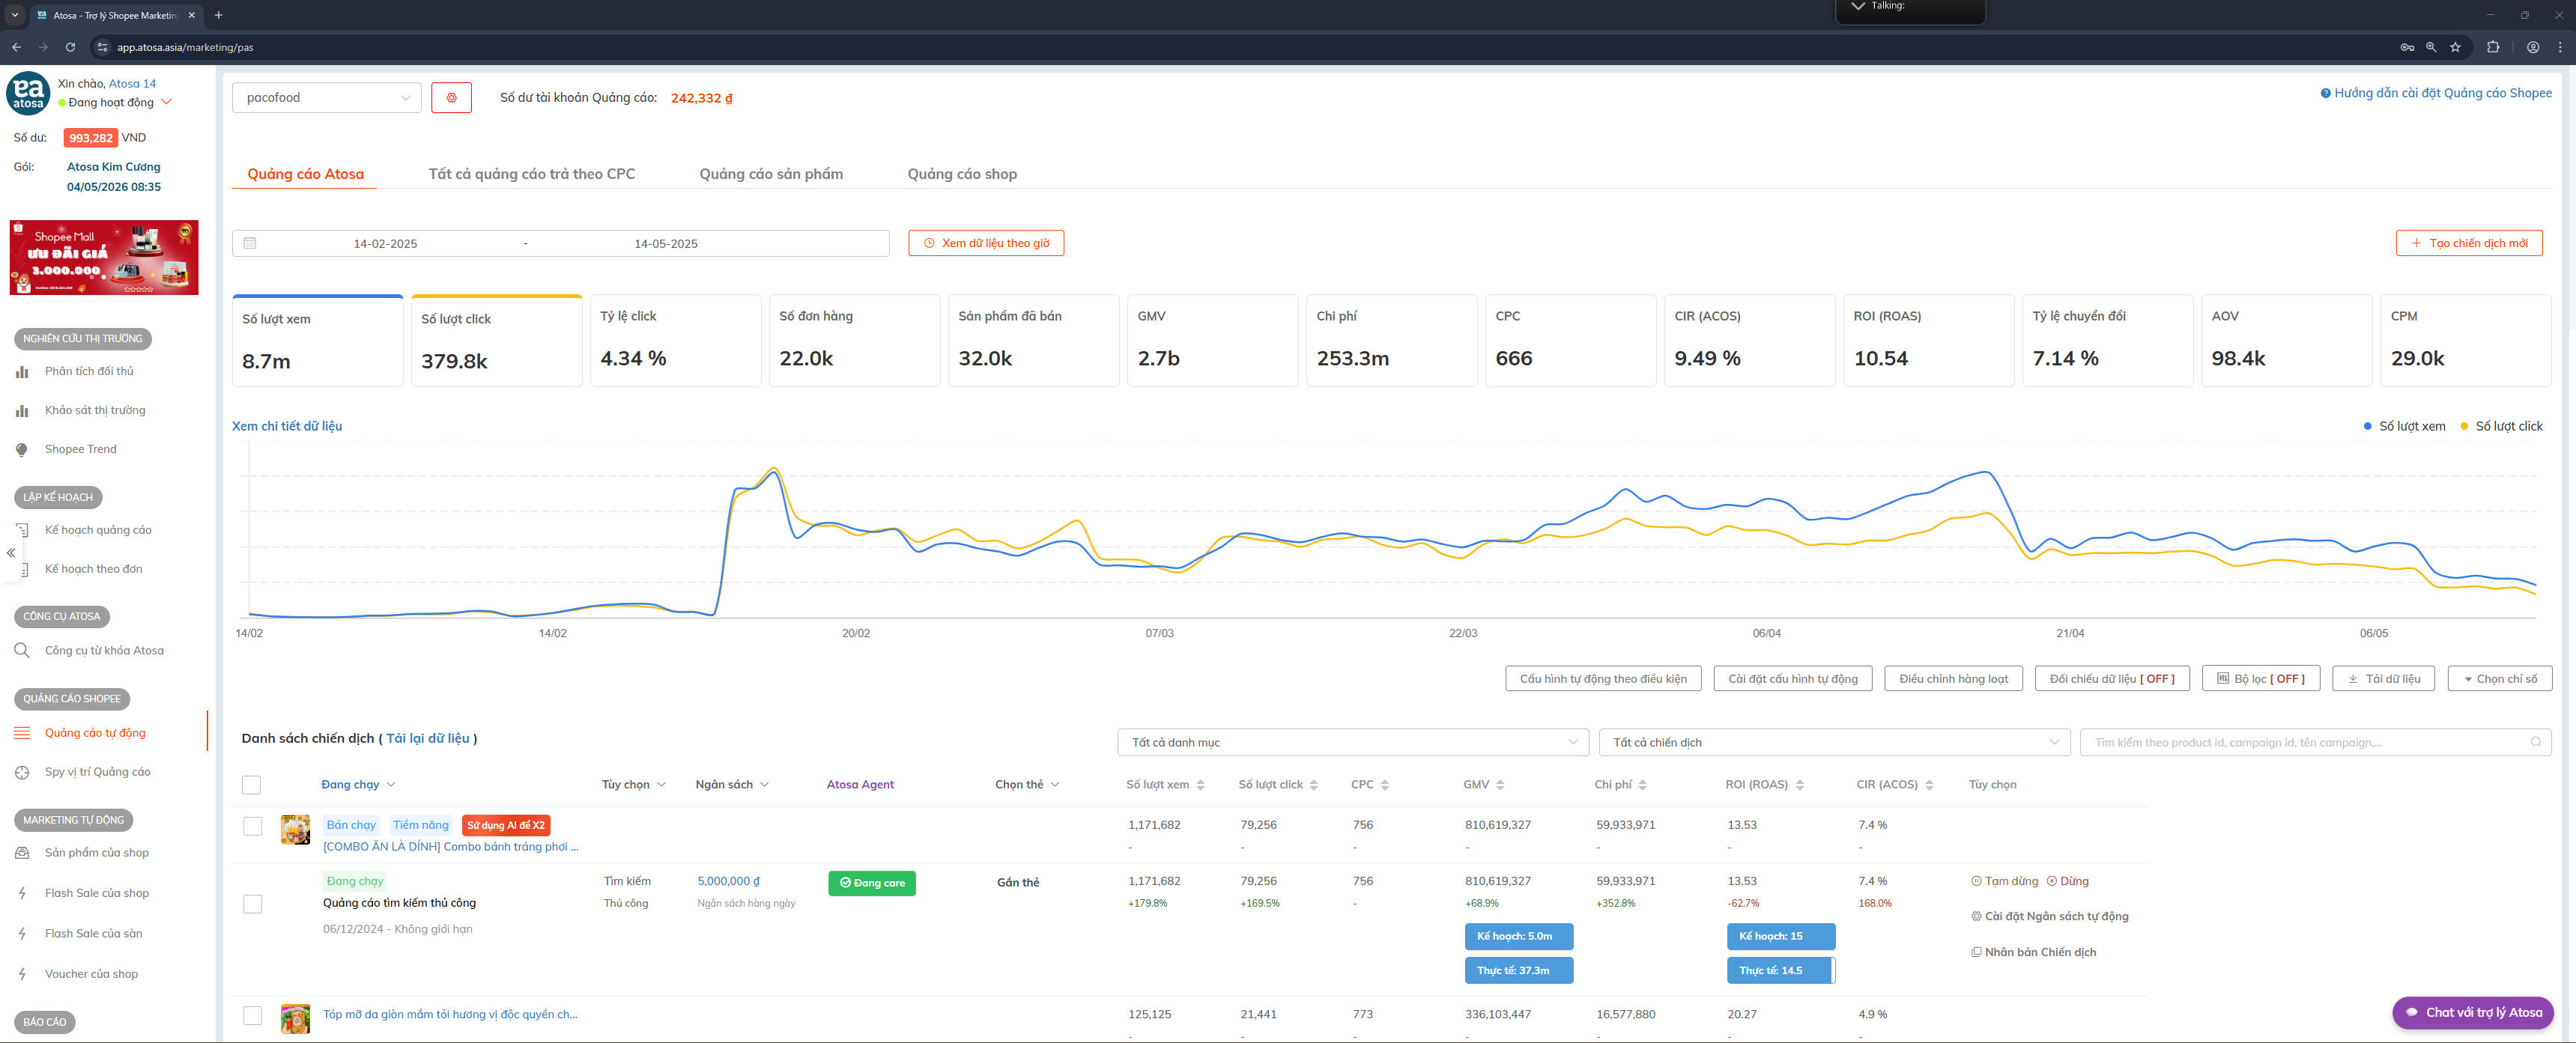
Task: Select Quảng cáo tự động list icon
Action: [22, 733]
